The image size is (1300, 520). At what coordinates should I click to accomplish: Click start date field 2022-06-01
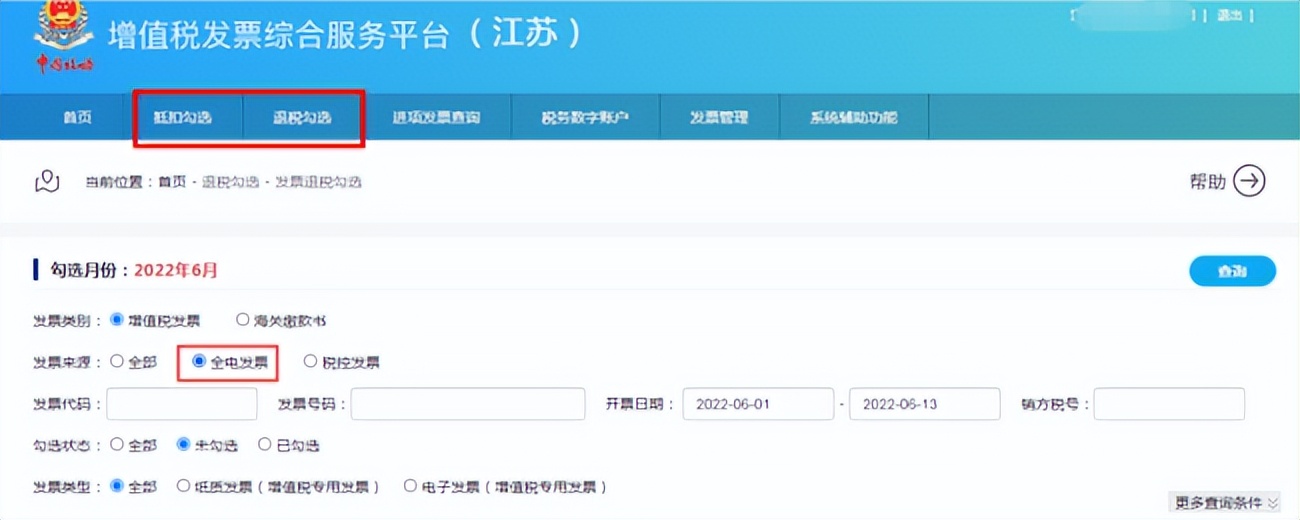click(x=758, y=404)
